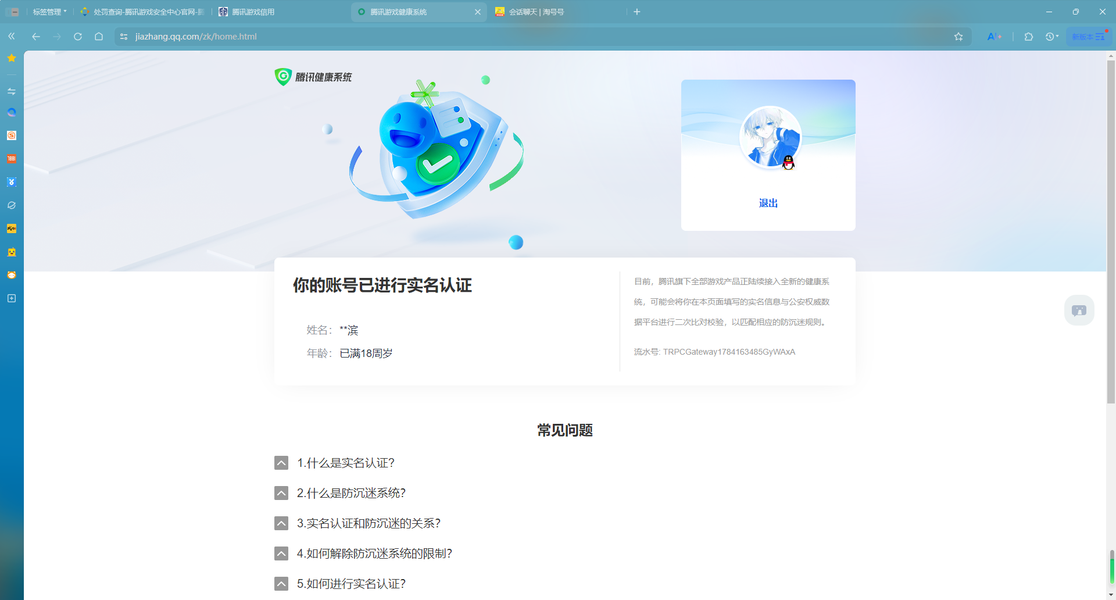Restore down the browser window

click(1075, 12)
